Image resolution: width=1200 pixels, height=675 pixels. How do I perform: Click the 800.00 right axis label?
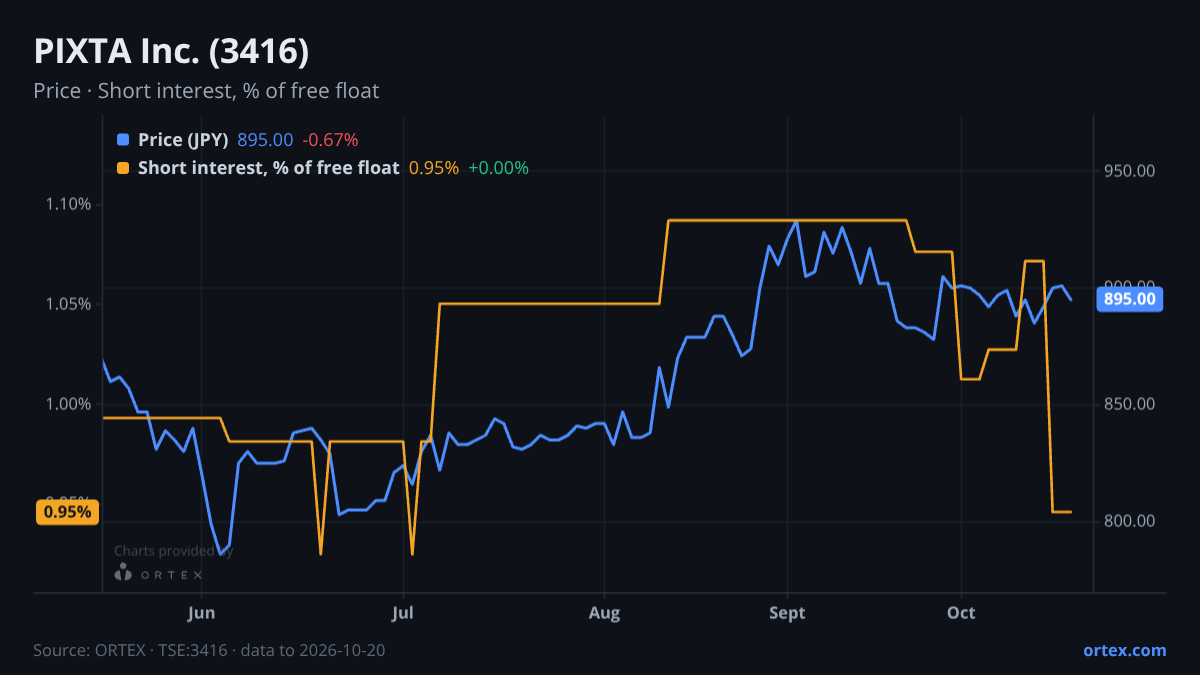coord(1130,521)
